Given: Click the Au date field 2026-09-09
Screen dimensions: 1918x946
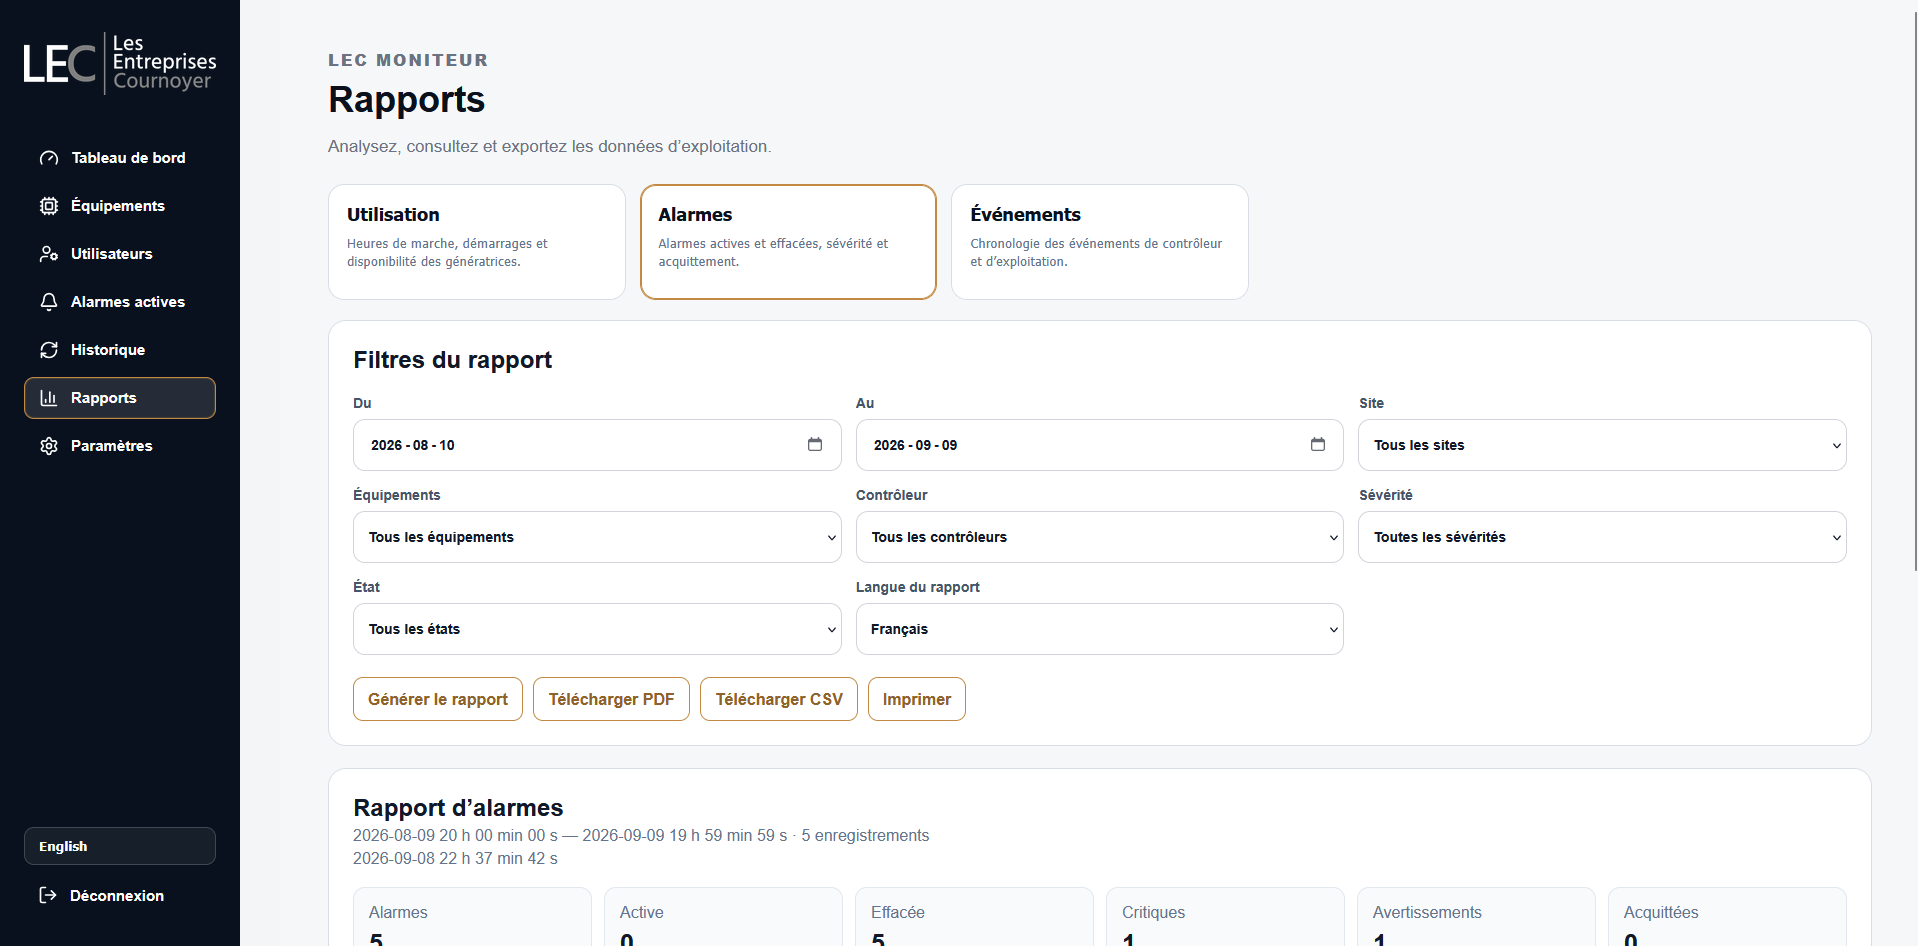Looking at the screenshot, I should (1100, 445).
